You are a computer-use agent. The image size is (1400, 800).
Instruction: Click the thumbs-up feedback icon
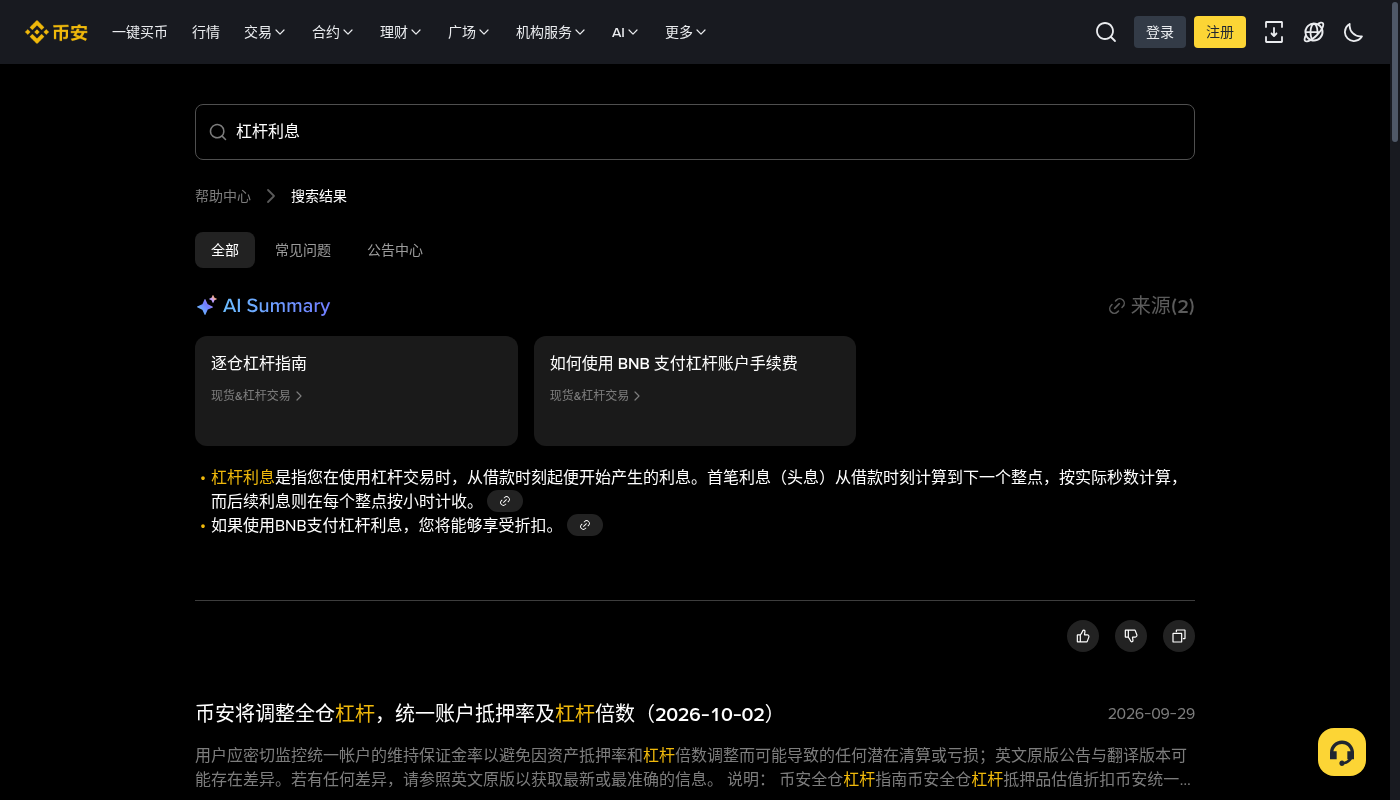1083,636
